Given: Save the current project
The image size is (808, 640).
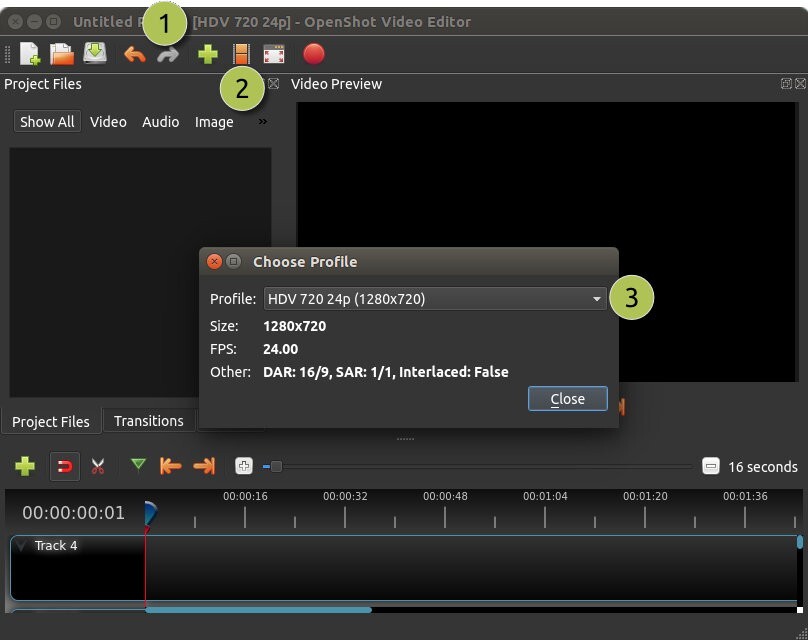Looking at the screenshot, I should click(x=94, y=54).
